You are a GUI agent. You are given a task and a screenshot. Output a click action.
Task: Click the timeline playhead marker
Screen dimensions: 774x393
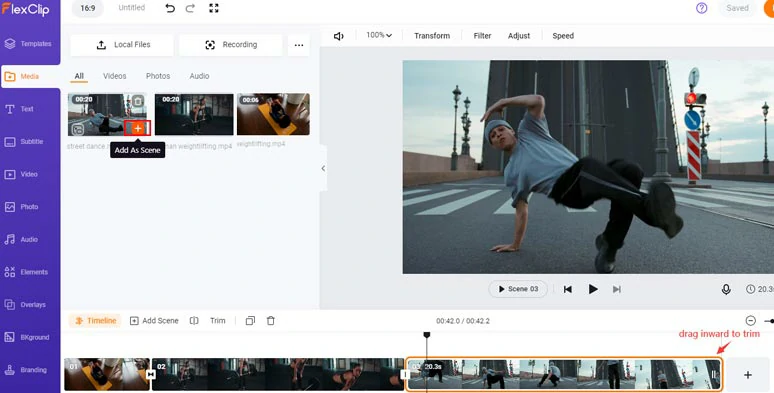pyautogui.click(x=426, y=335)
